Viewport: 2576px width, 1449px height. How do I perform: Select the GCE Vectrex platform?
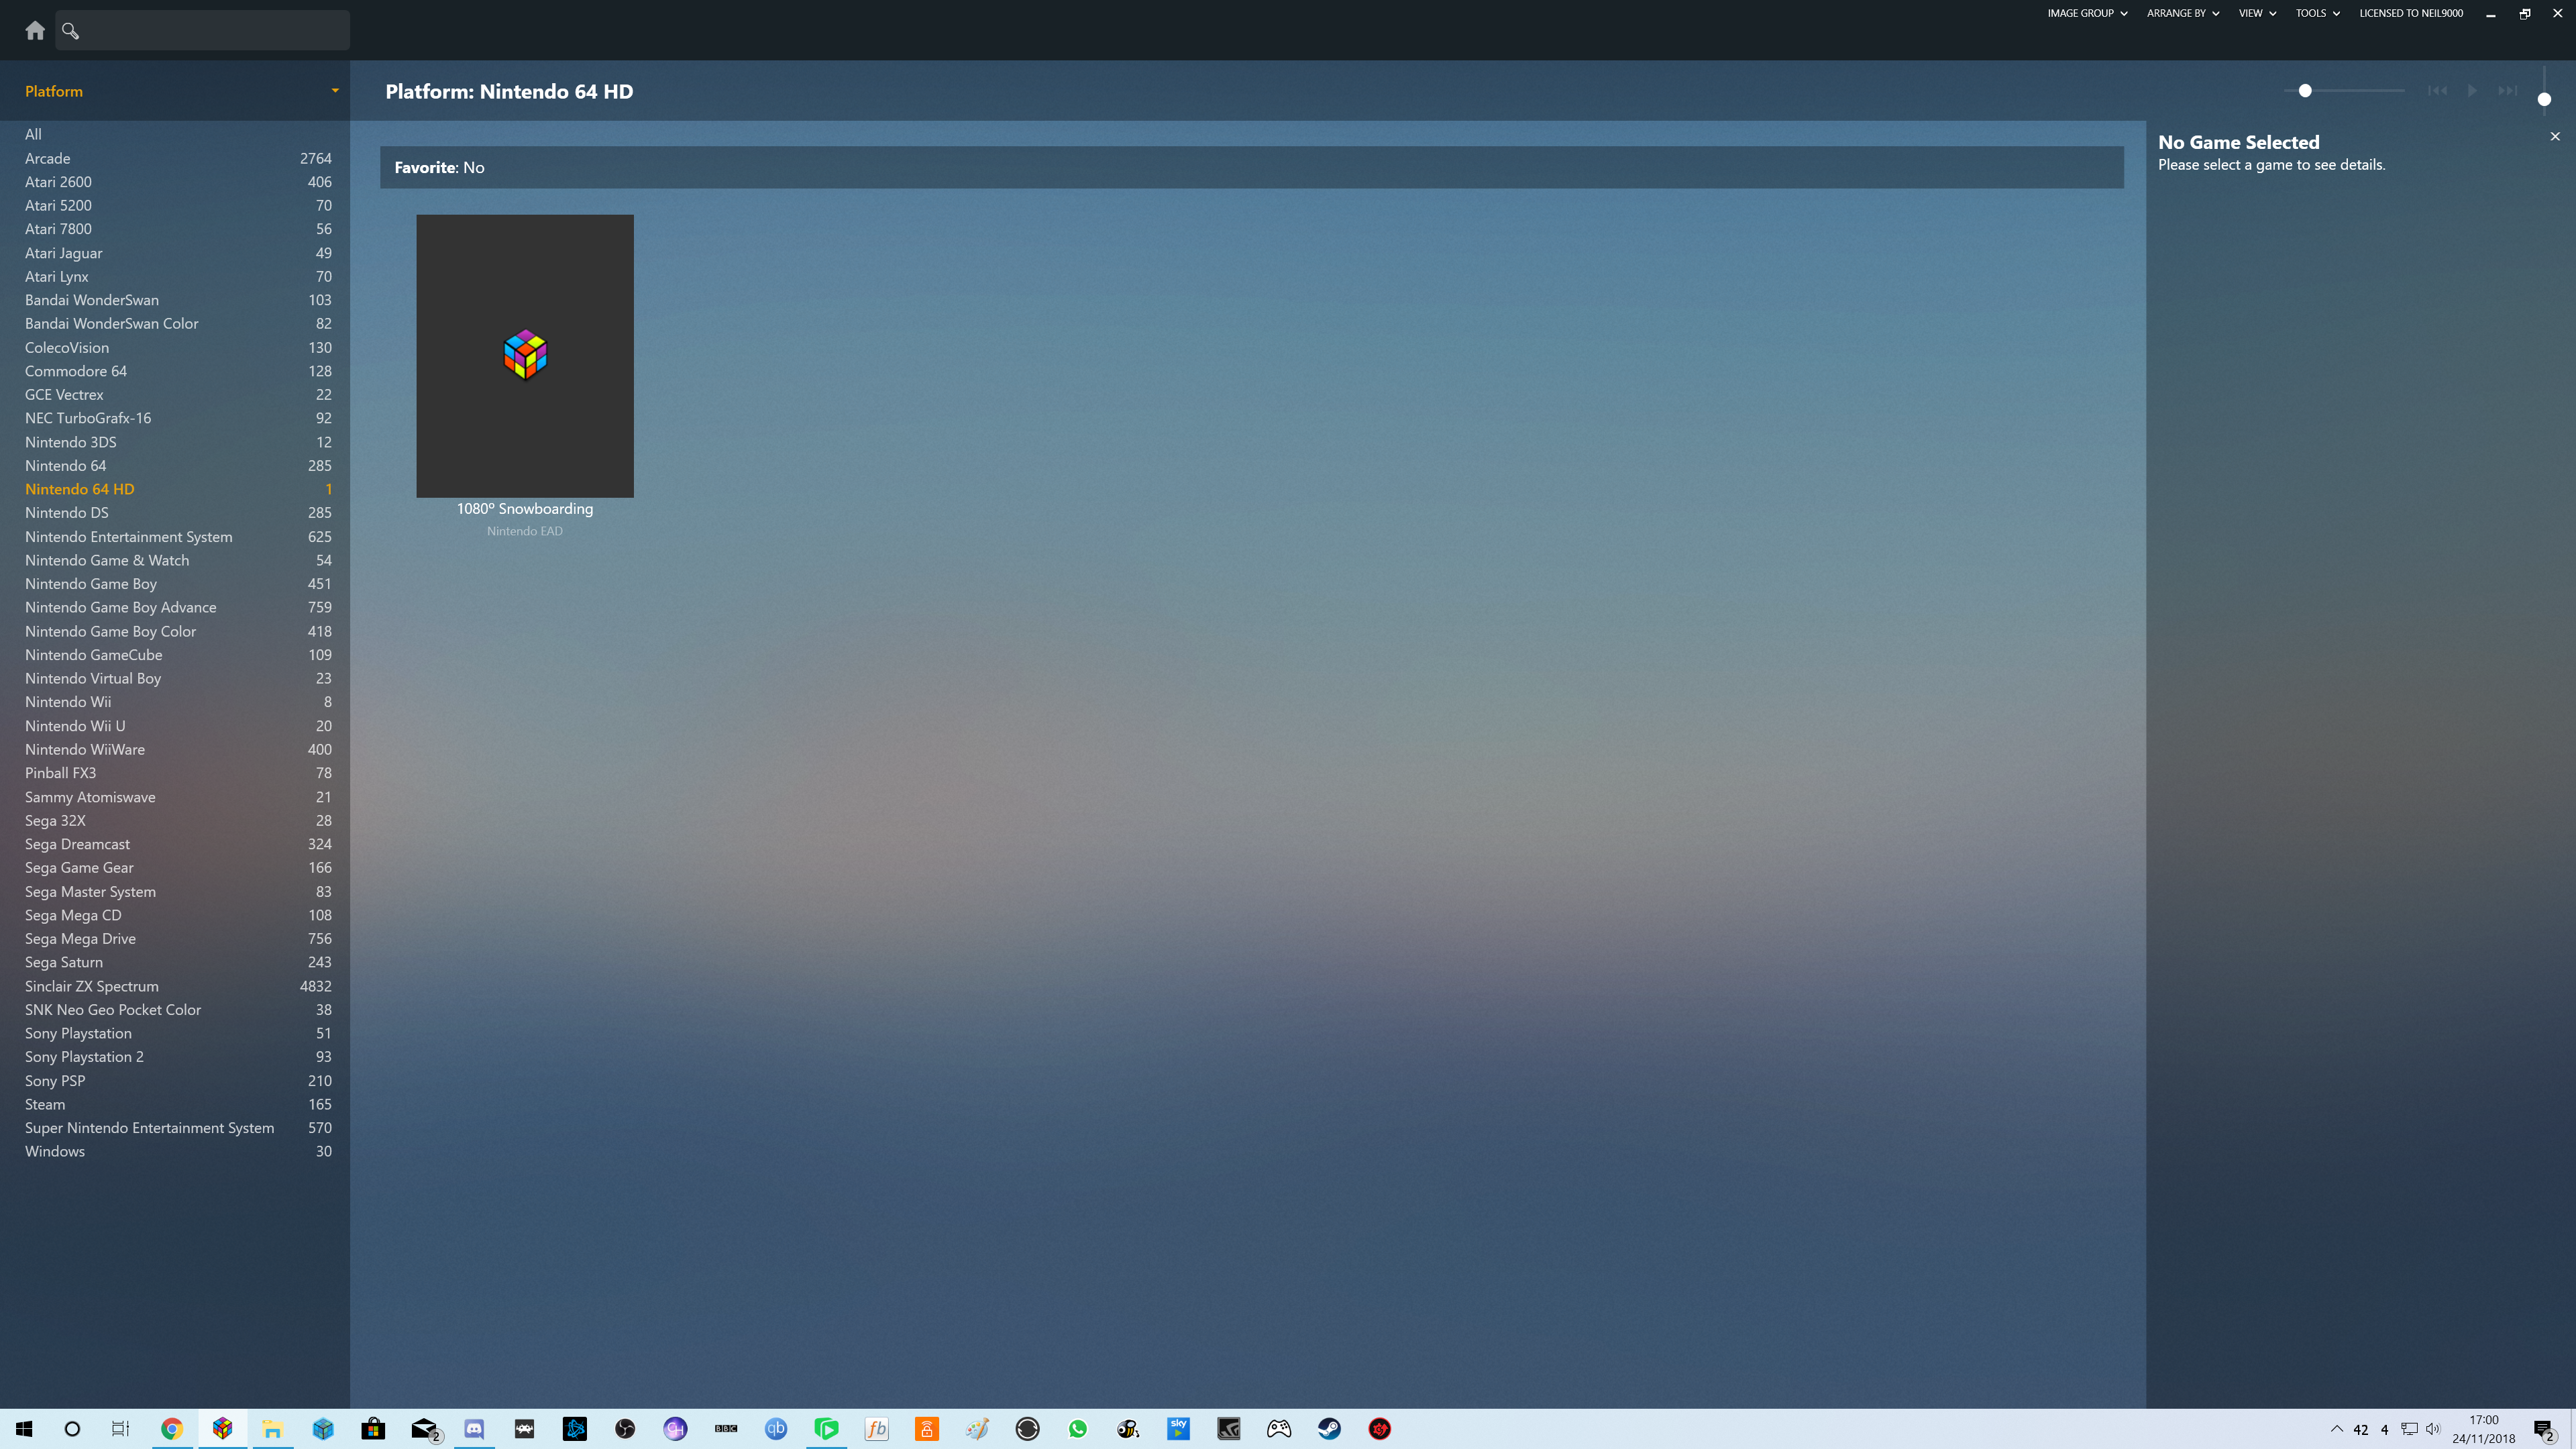[175, 394]
